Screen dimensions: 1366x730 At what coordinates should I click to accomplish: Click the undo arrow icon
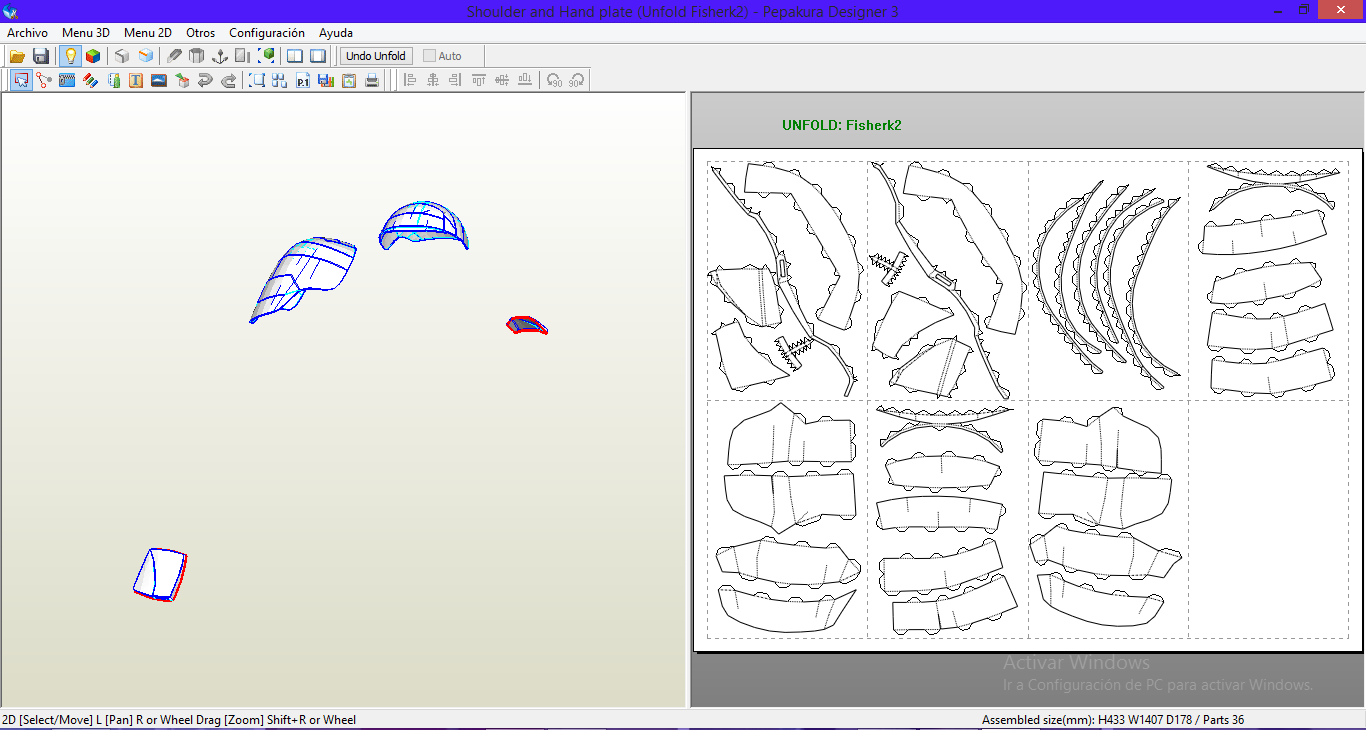pos(205,80)
